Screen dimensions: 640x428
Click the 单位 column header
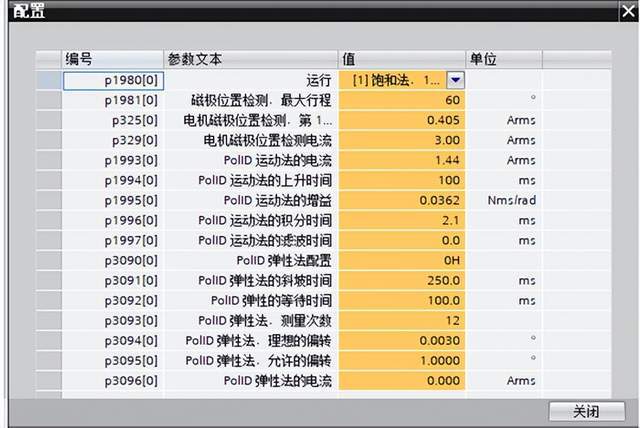[x=504, y=59]
